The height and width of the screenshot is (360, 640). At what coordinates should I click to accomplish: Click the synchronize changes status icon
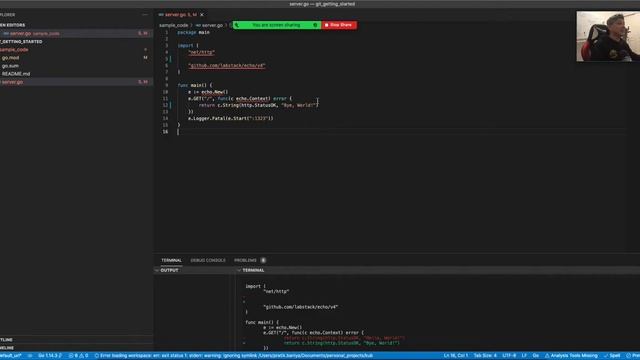click(30, 356)
